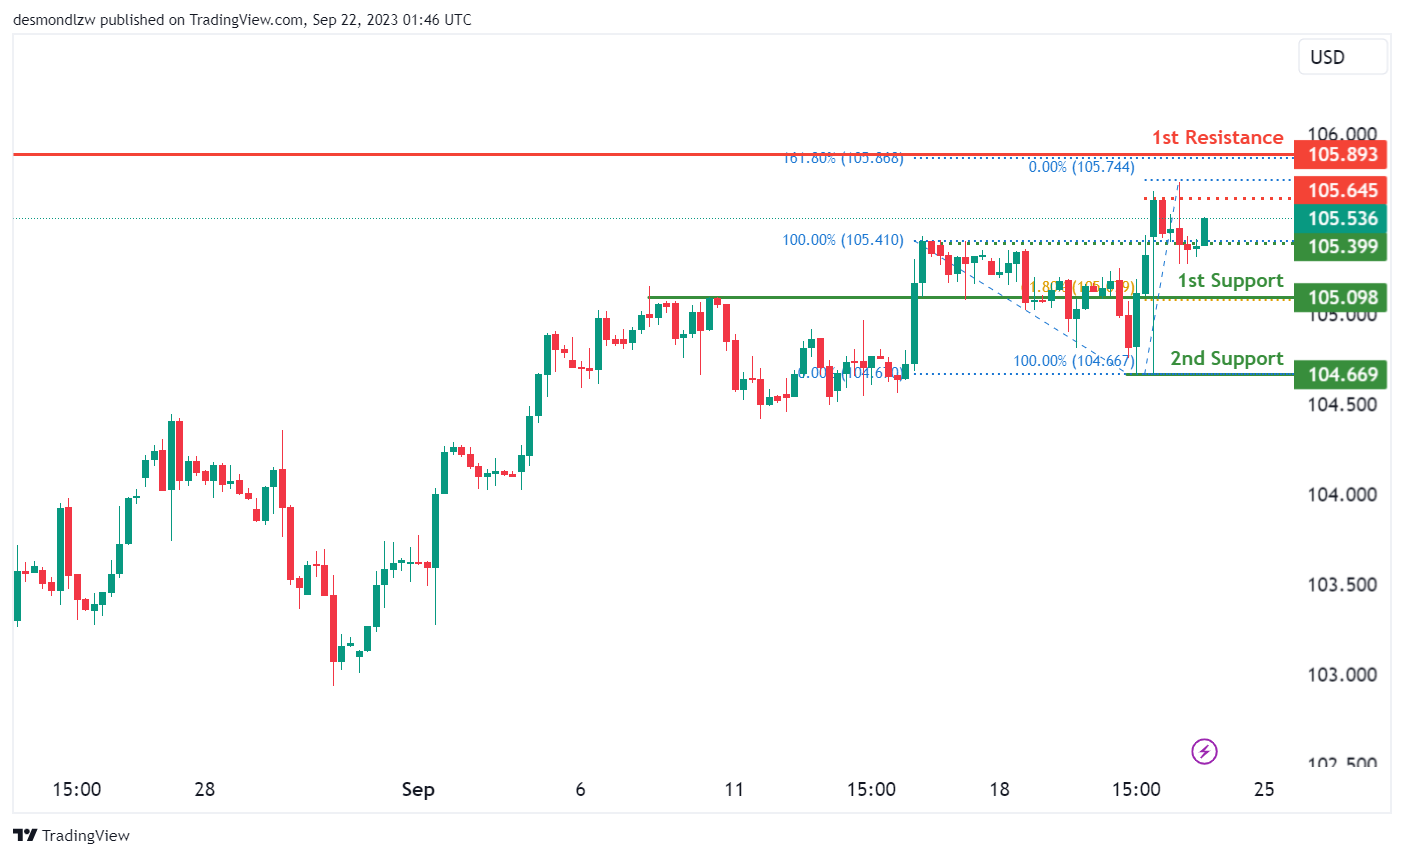
Task: Click the 25 date axis marker
Action: coord(1264,789)
